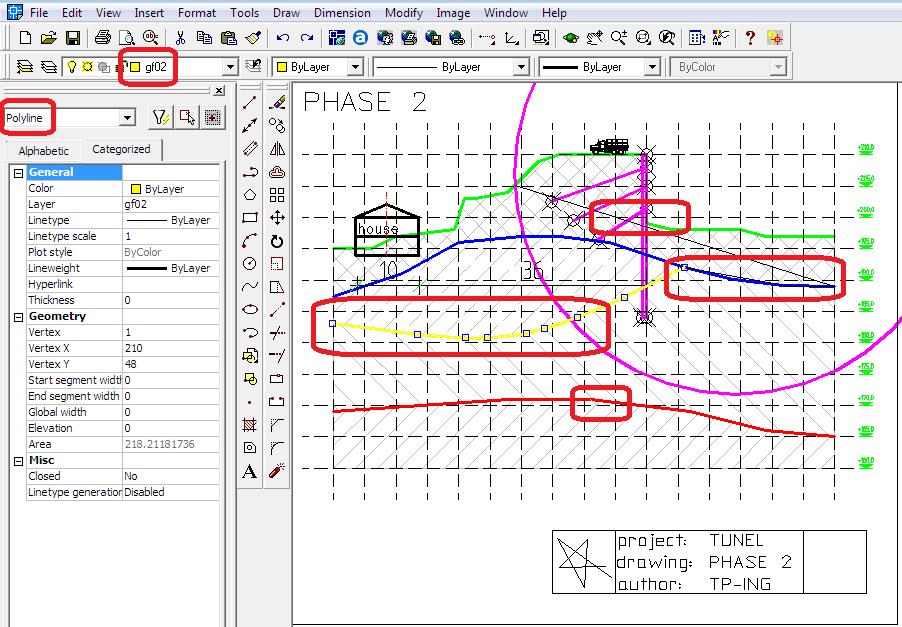Open the Modify menu
This screenshot has height=627, width=902.
click(404, 13)
